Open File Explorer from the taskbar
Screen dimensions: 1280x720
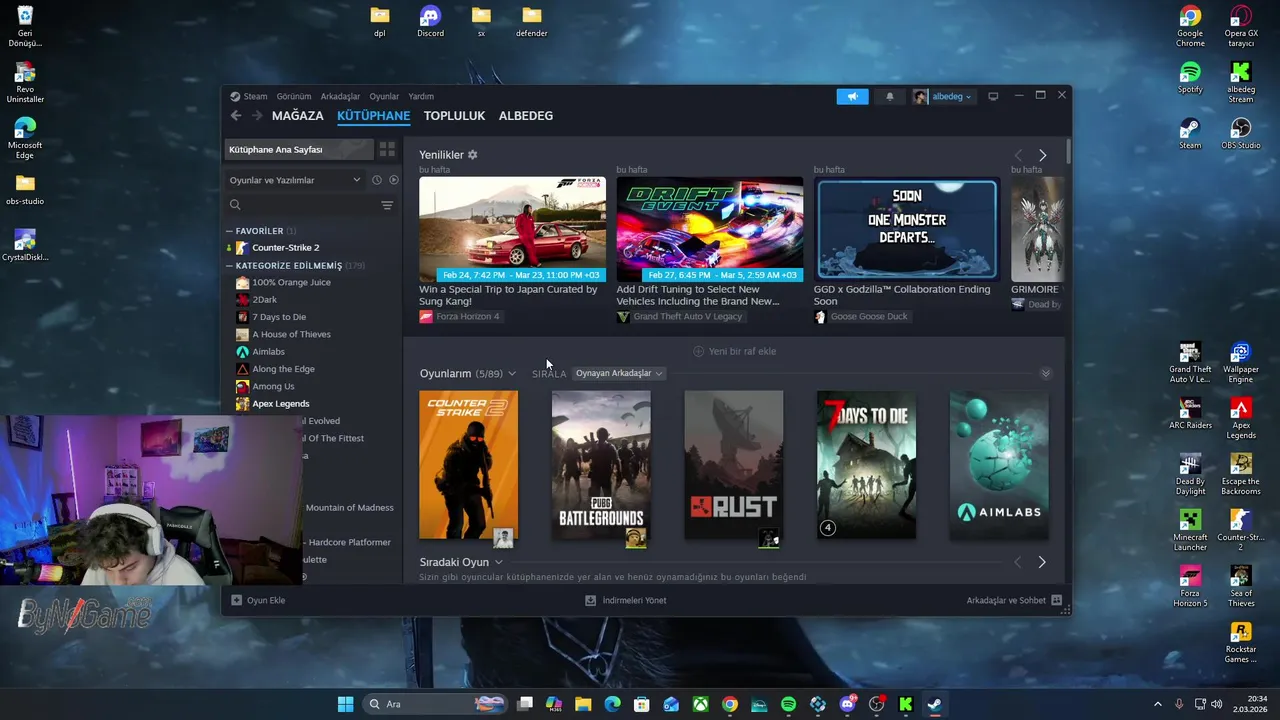[x=583, y=704]
